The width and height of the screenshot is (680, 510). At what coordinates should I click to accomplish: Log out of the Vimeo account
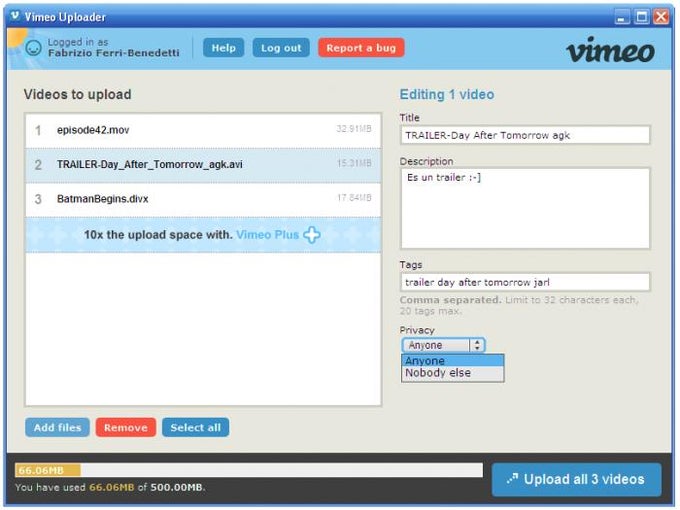pyautogui.click(x=281, y=48)
